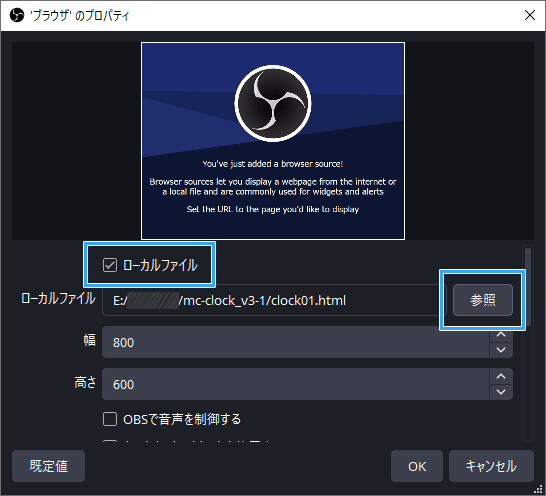
Task: Click the 既定値 defaults button
Action: (48, 466)
